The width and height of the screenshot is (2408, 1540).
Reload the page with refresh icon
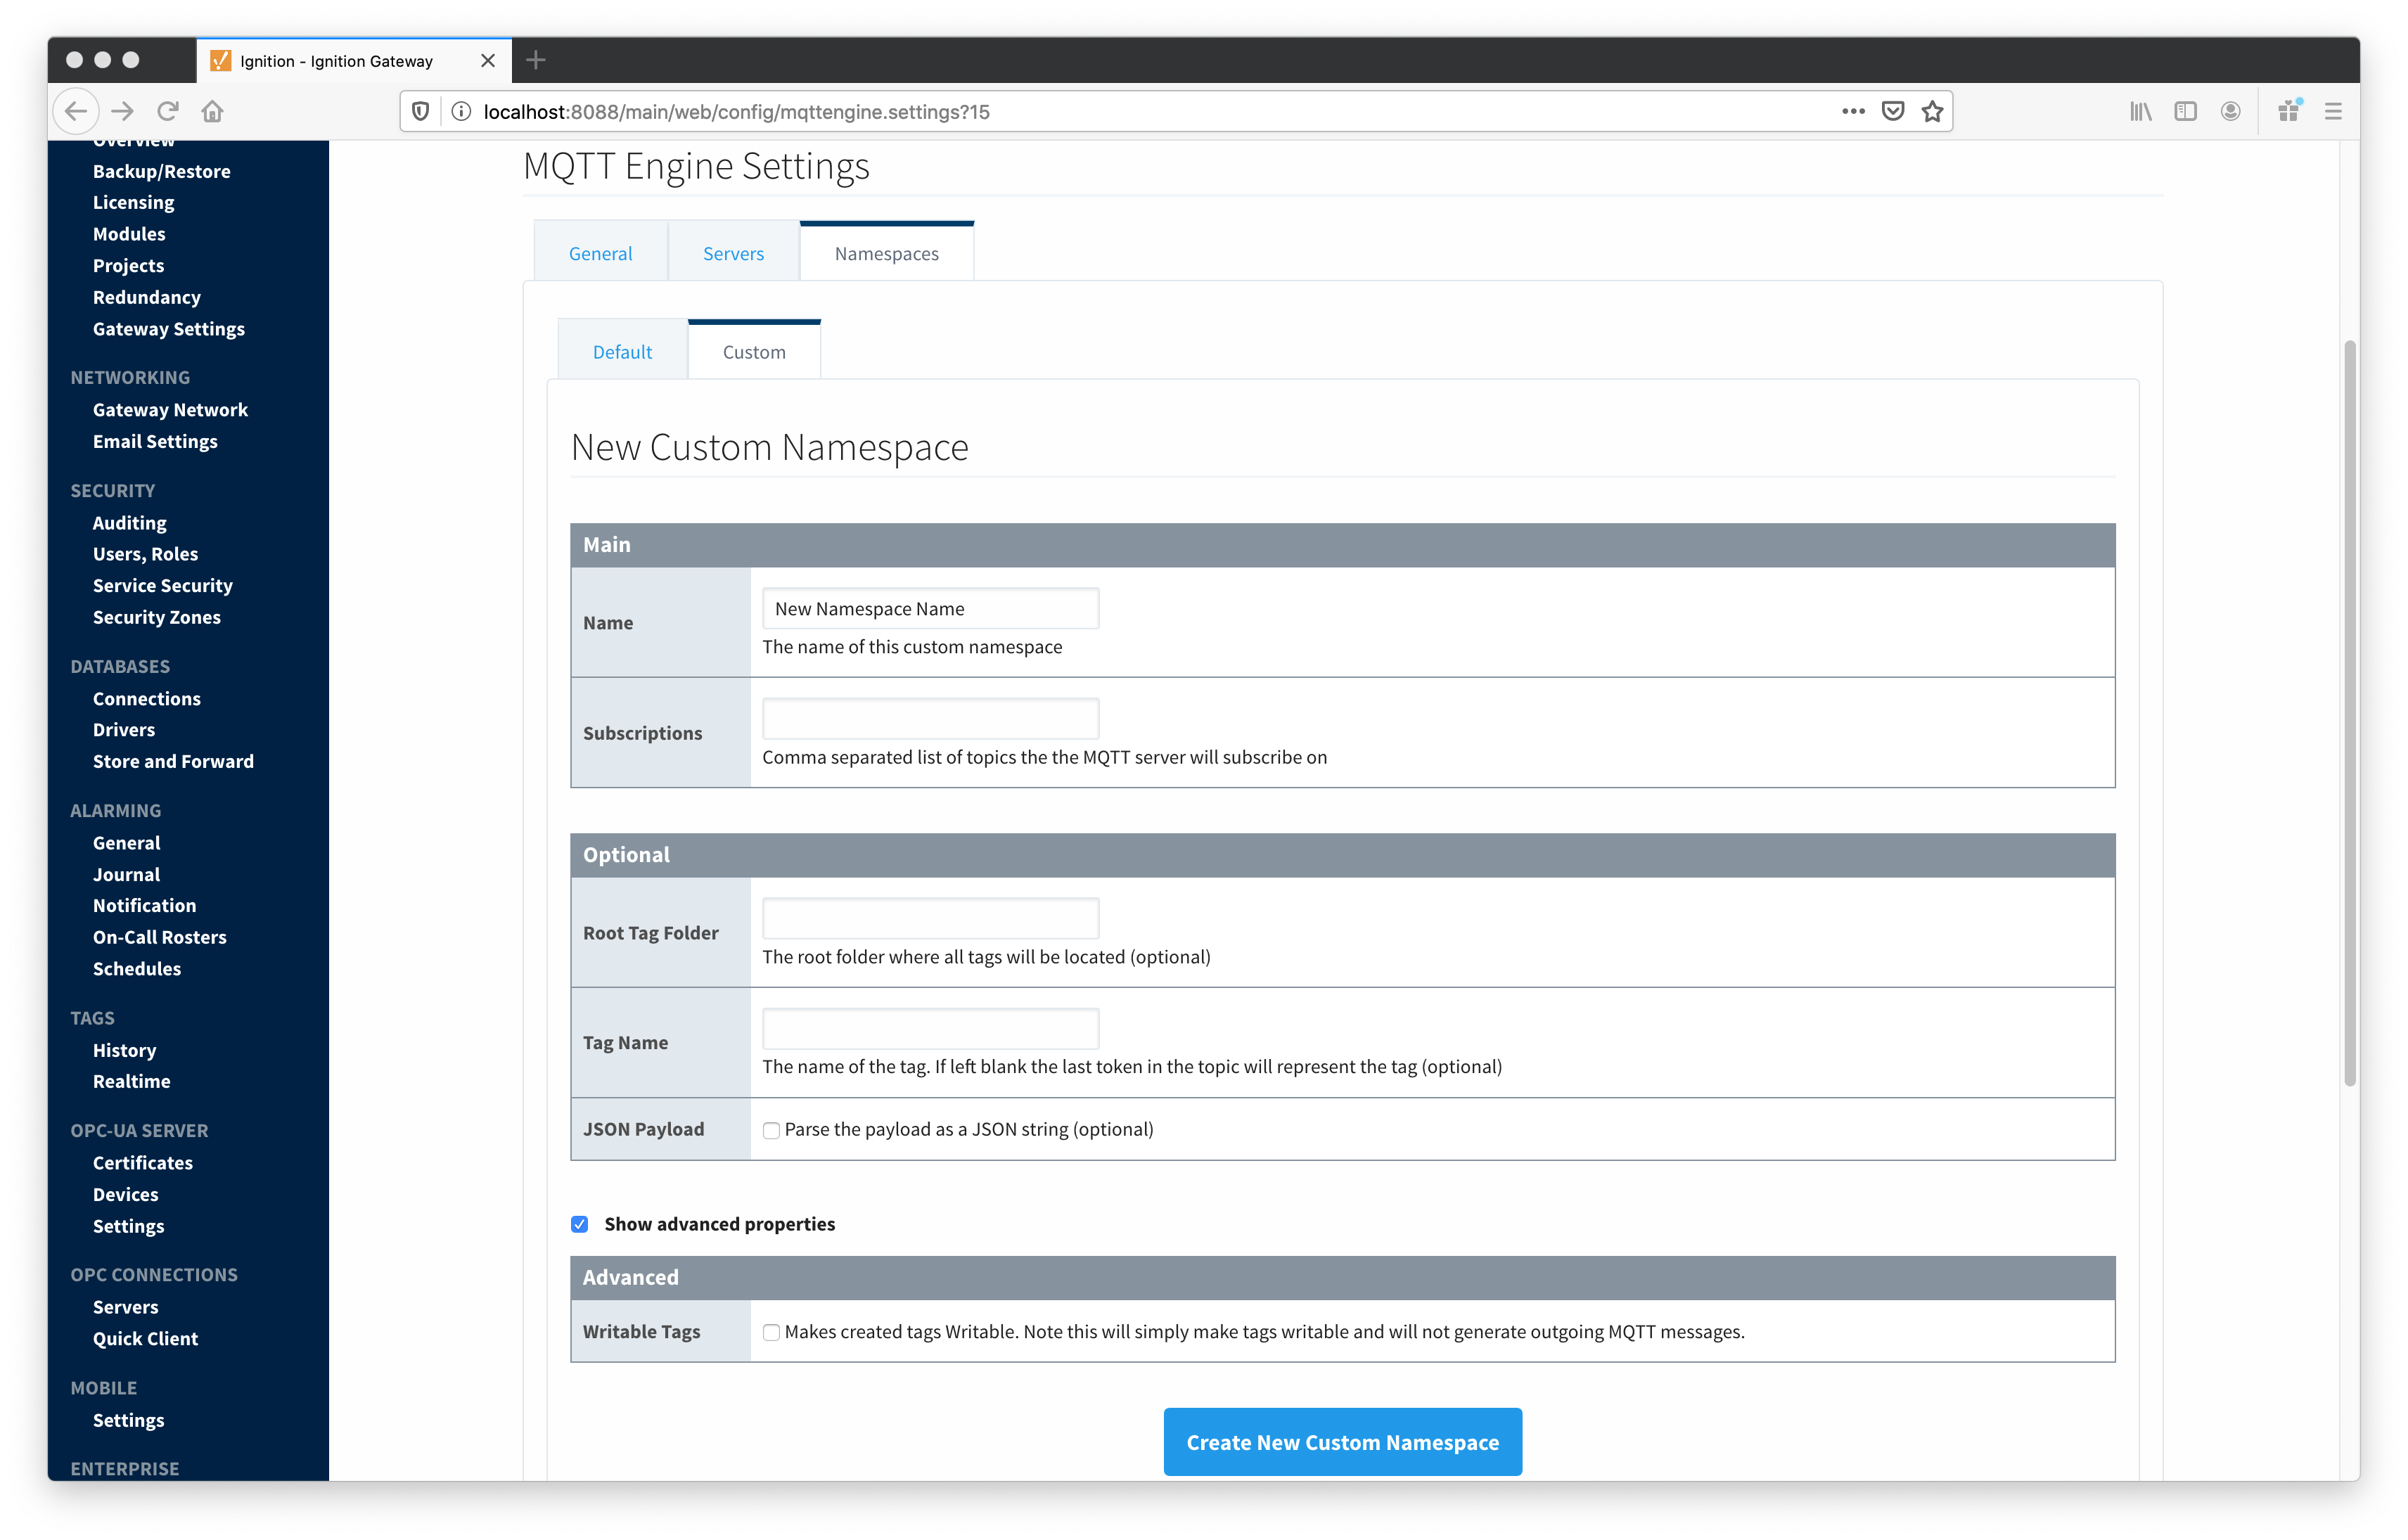(x=168, y=111)
